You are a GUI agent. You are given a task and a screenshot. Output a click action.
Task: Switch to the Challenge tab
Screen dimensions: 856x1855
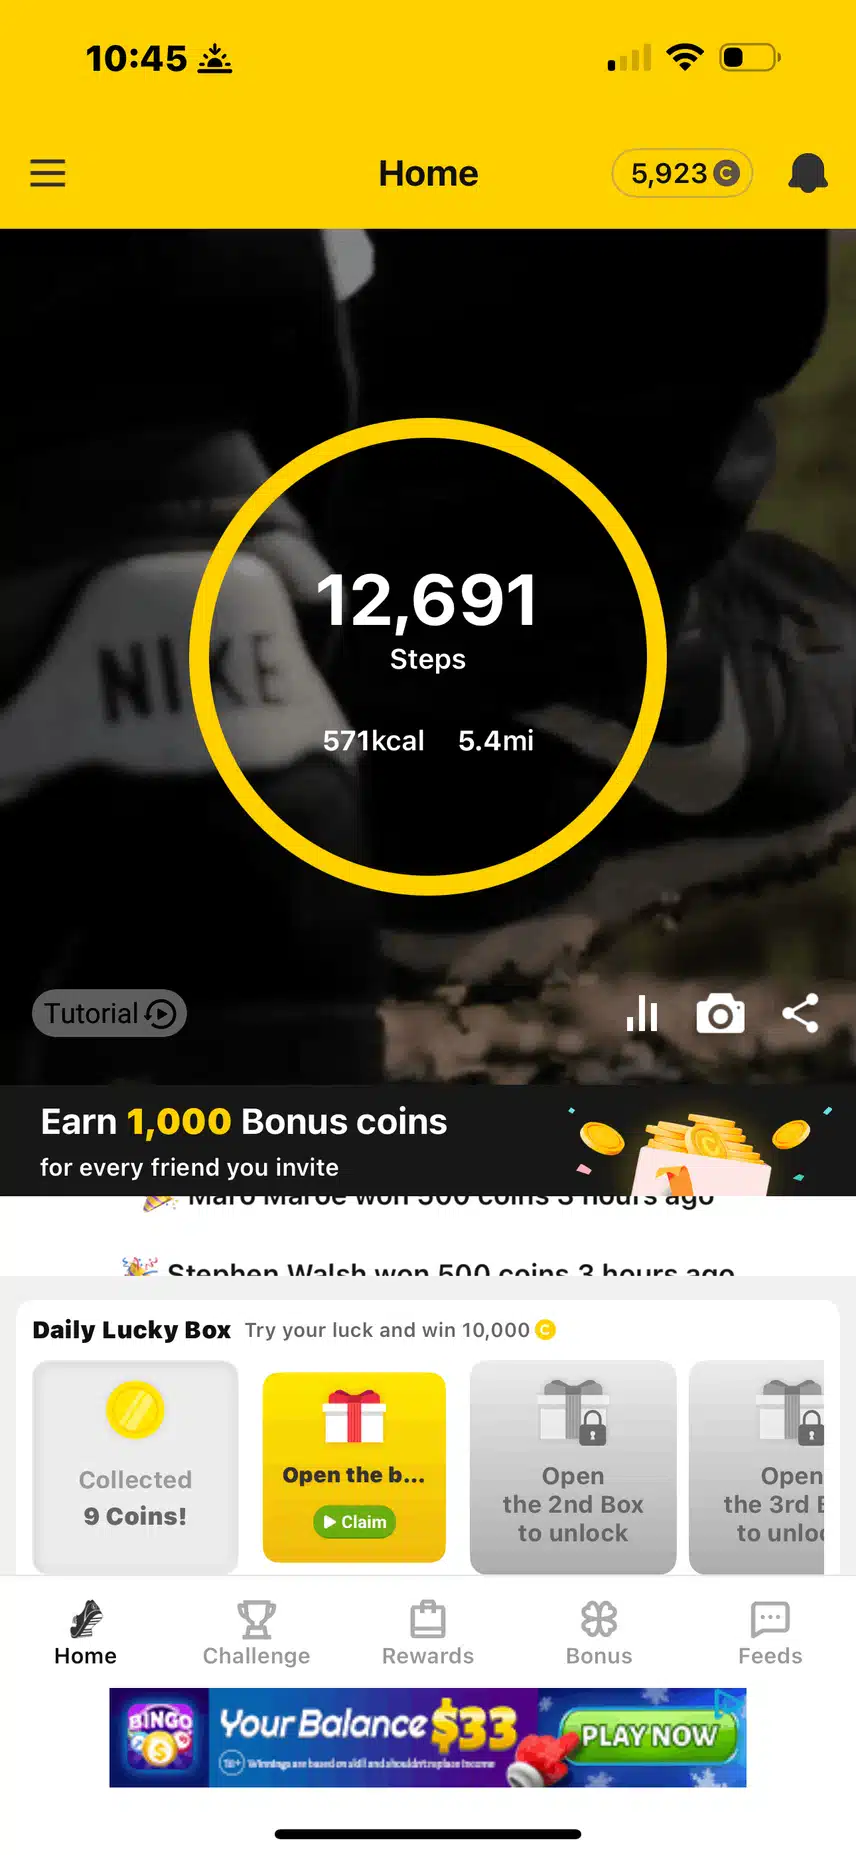tap(257, 1633)
